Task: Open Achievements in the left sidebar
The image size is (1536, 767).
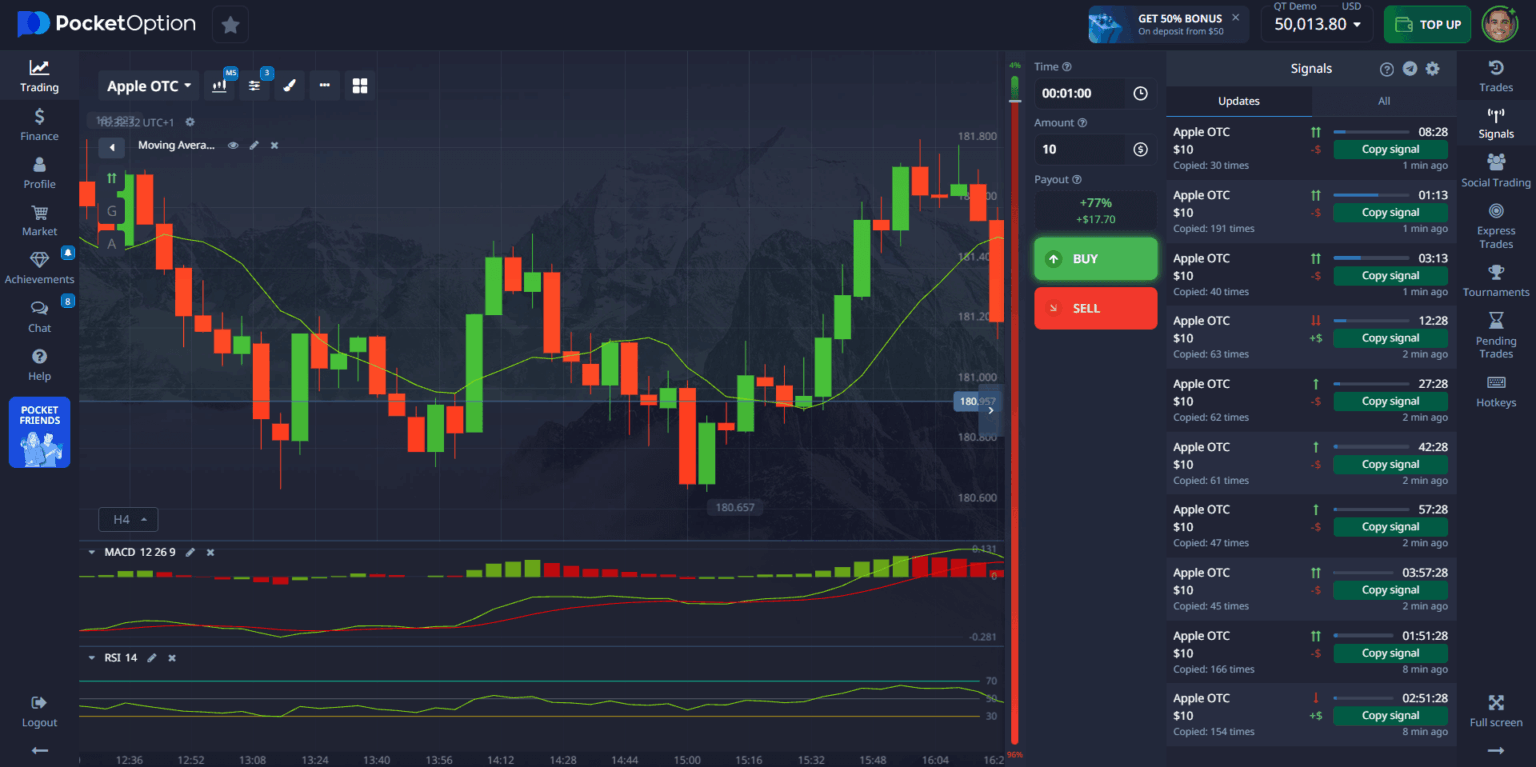Action: (x=39, y=265)
